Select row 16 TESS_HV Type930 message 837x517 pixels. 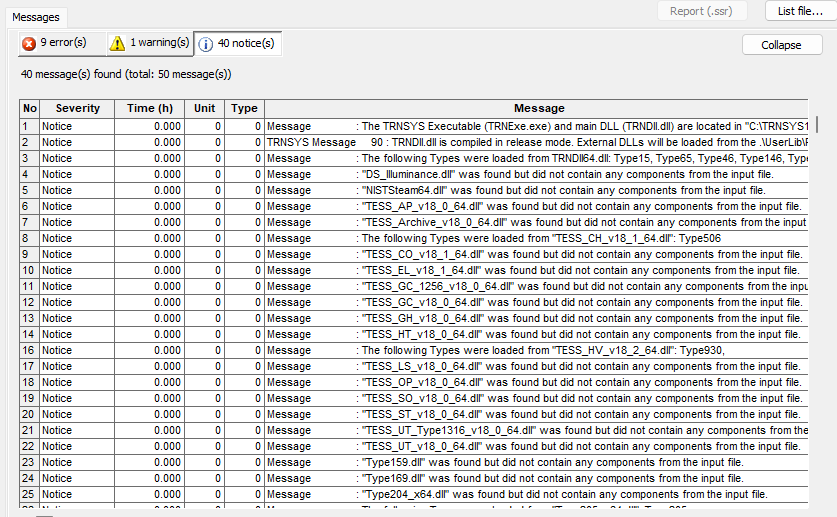(x=540, y=350)
